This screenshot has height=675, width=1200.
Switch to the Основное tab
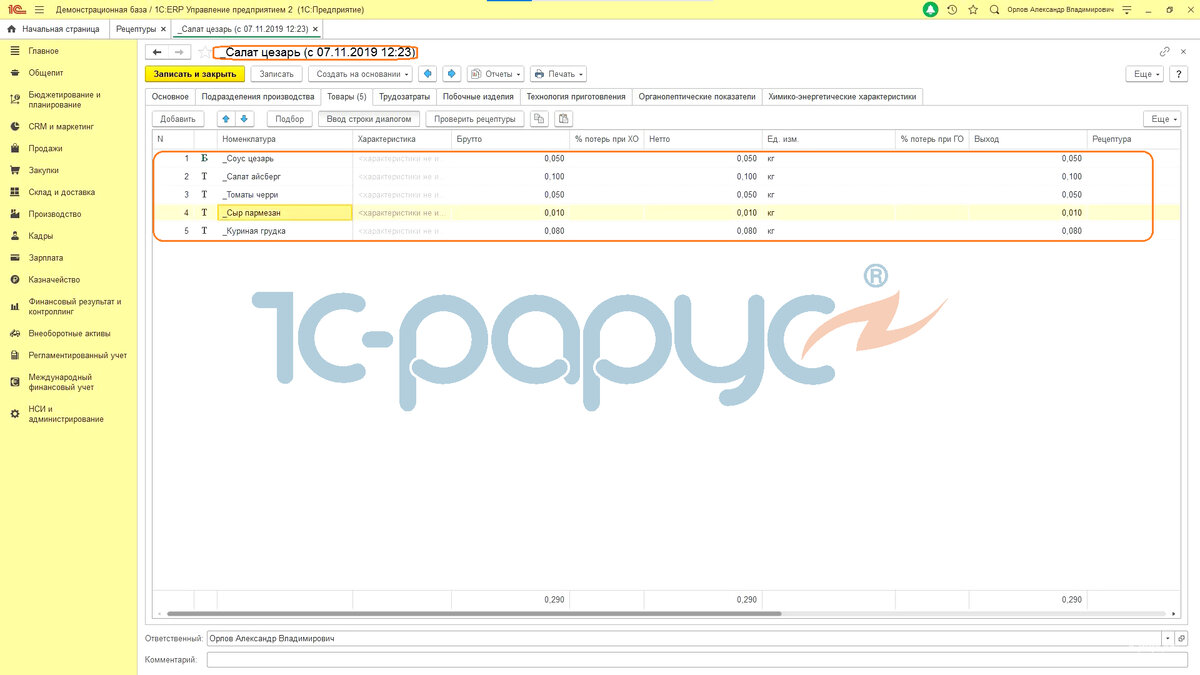click(x=170, y=97)
